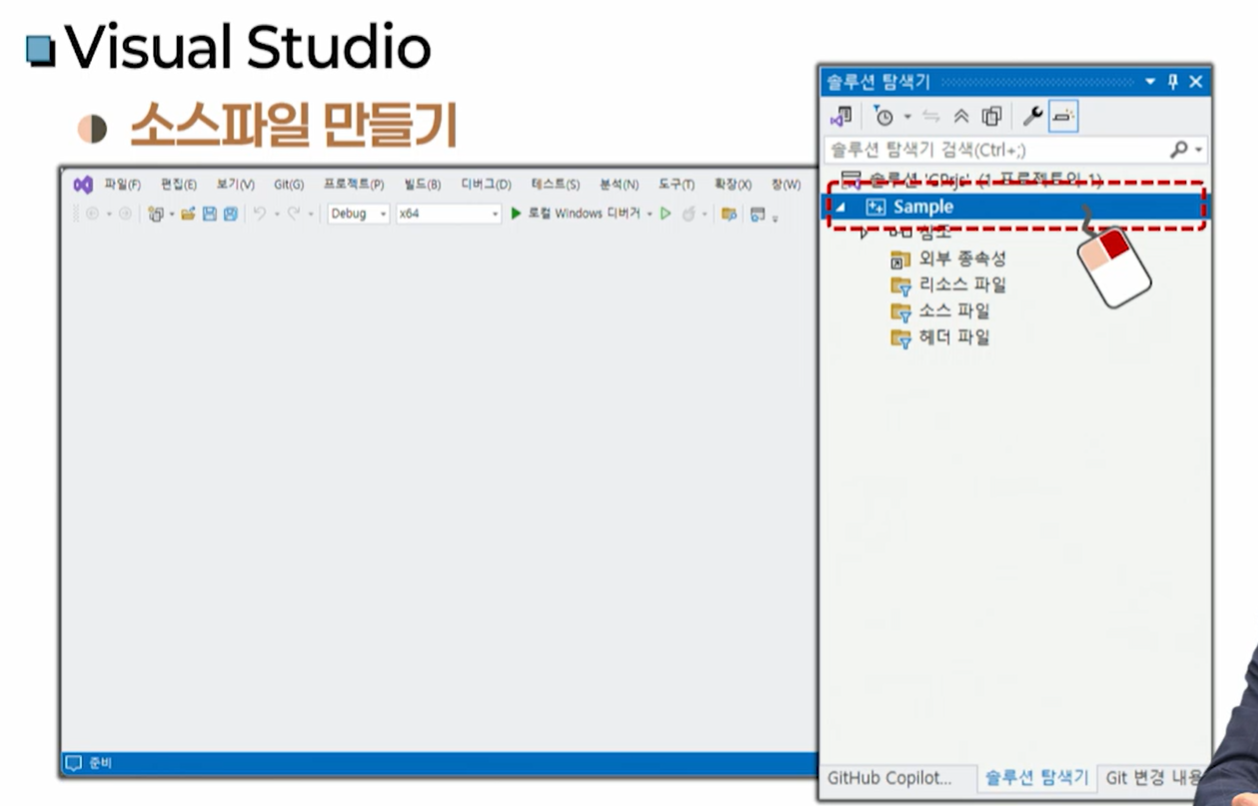
Task: Open the Git(G) menu
Action: point(289,185)
